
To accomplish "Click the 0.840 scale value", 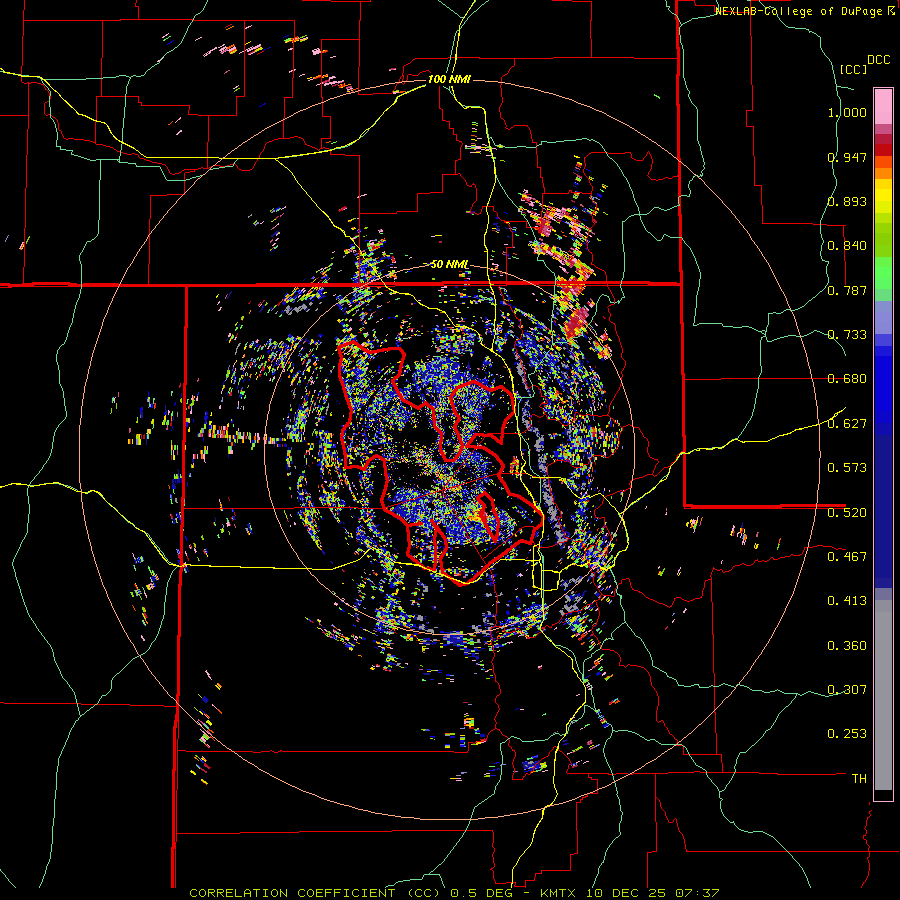I will pos(847,246).
